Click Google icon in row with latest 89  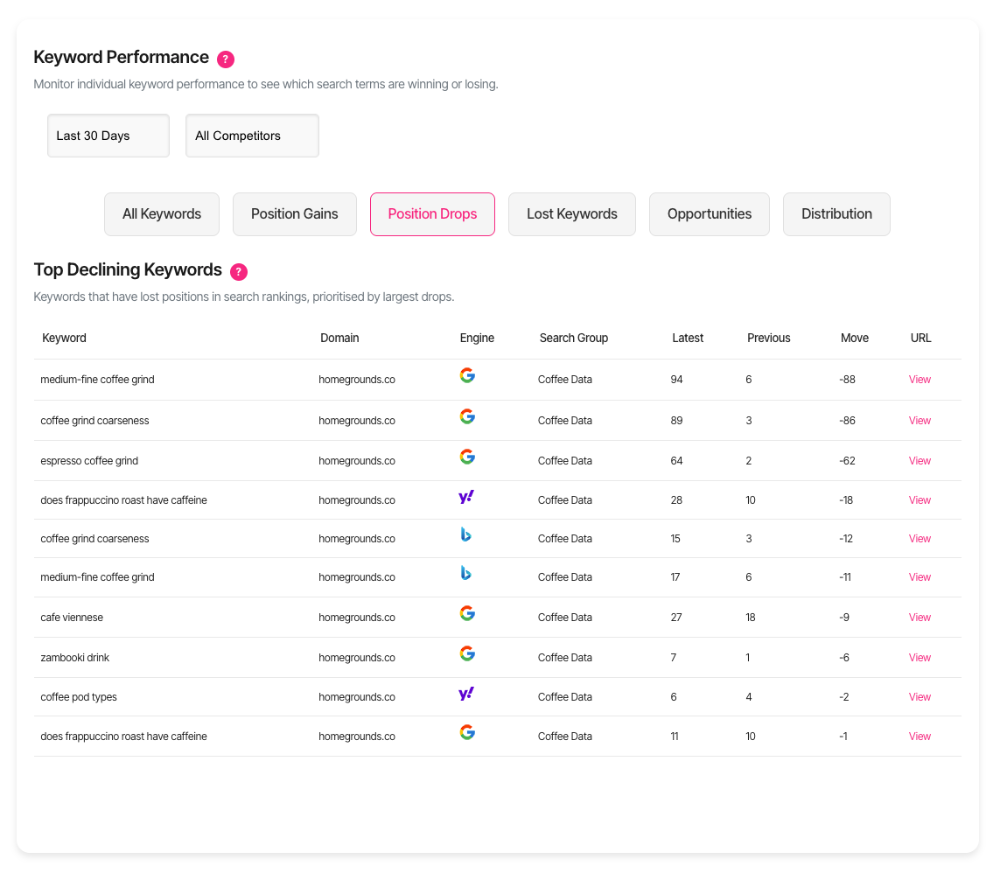[x=467, y=416]
